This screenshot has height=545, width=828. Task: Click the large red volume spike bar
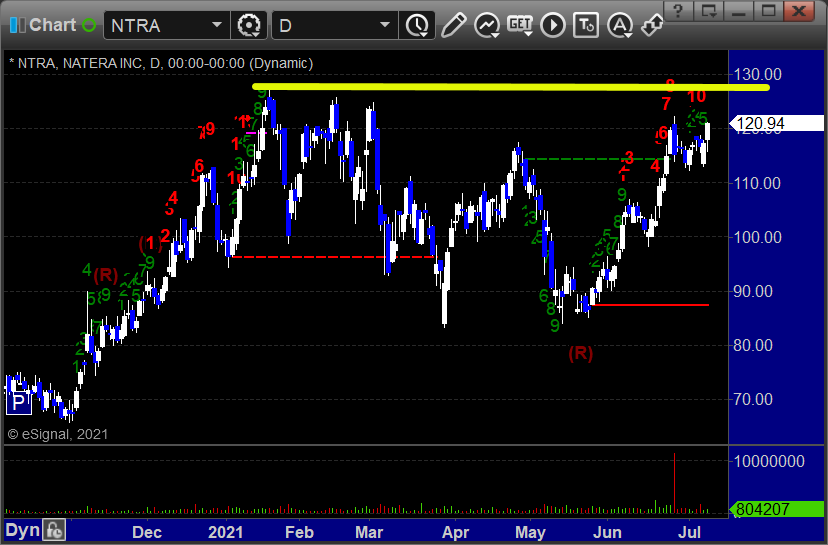[x=674, y=482]
